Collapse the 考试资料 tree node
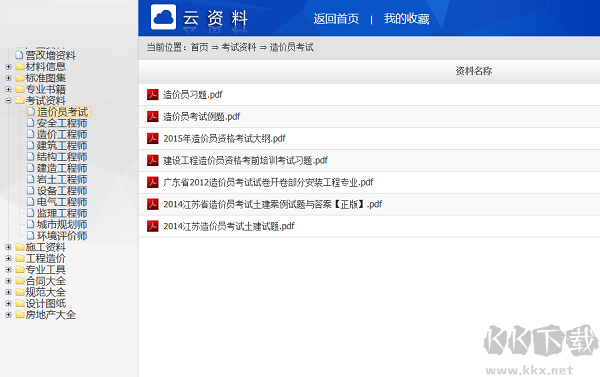The width and height of the screenshot is (600, 377). [8, 101]
